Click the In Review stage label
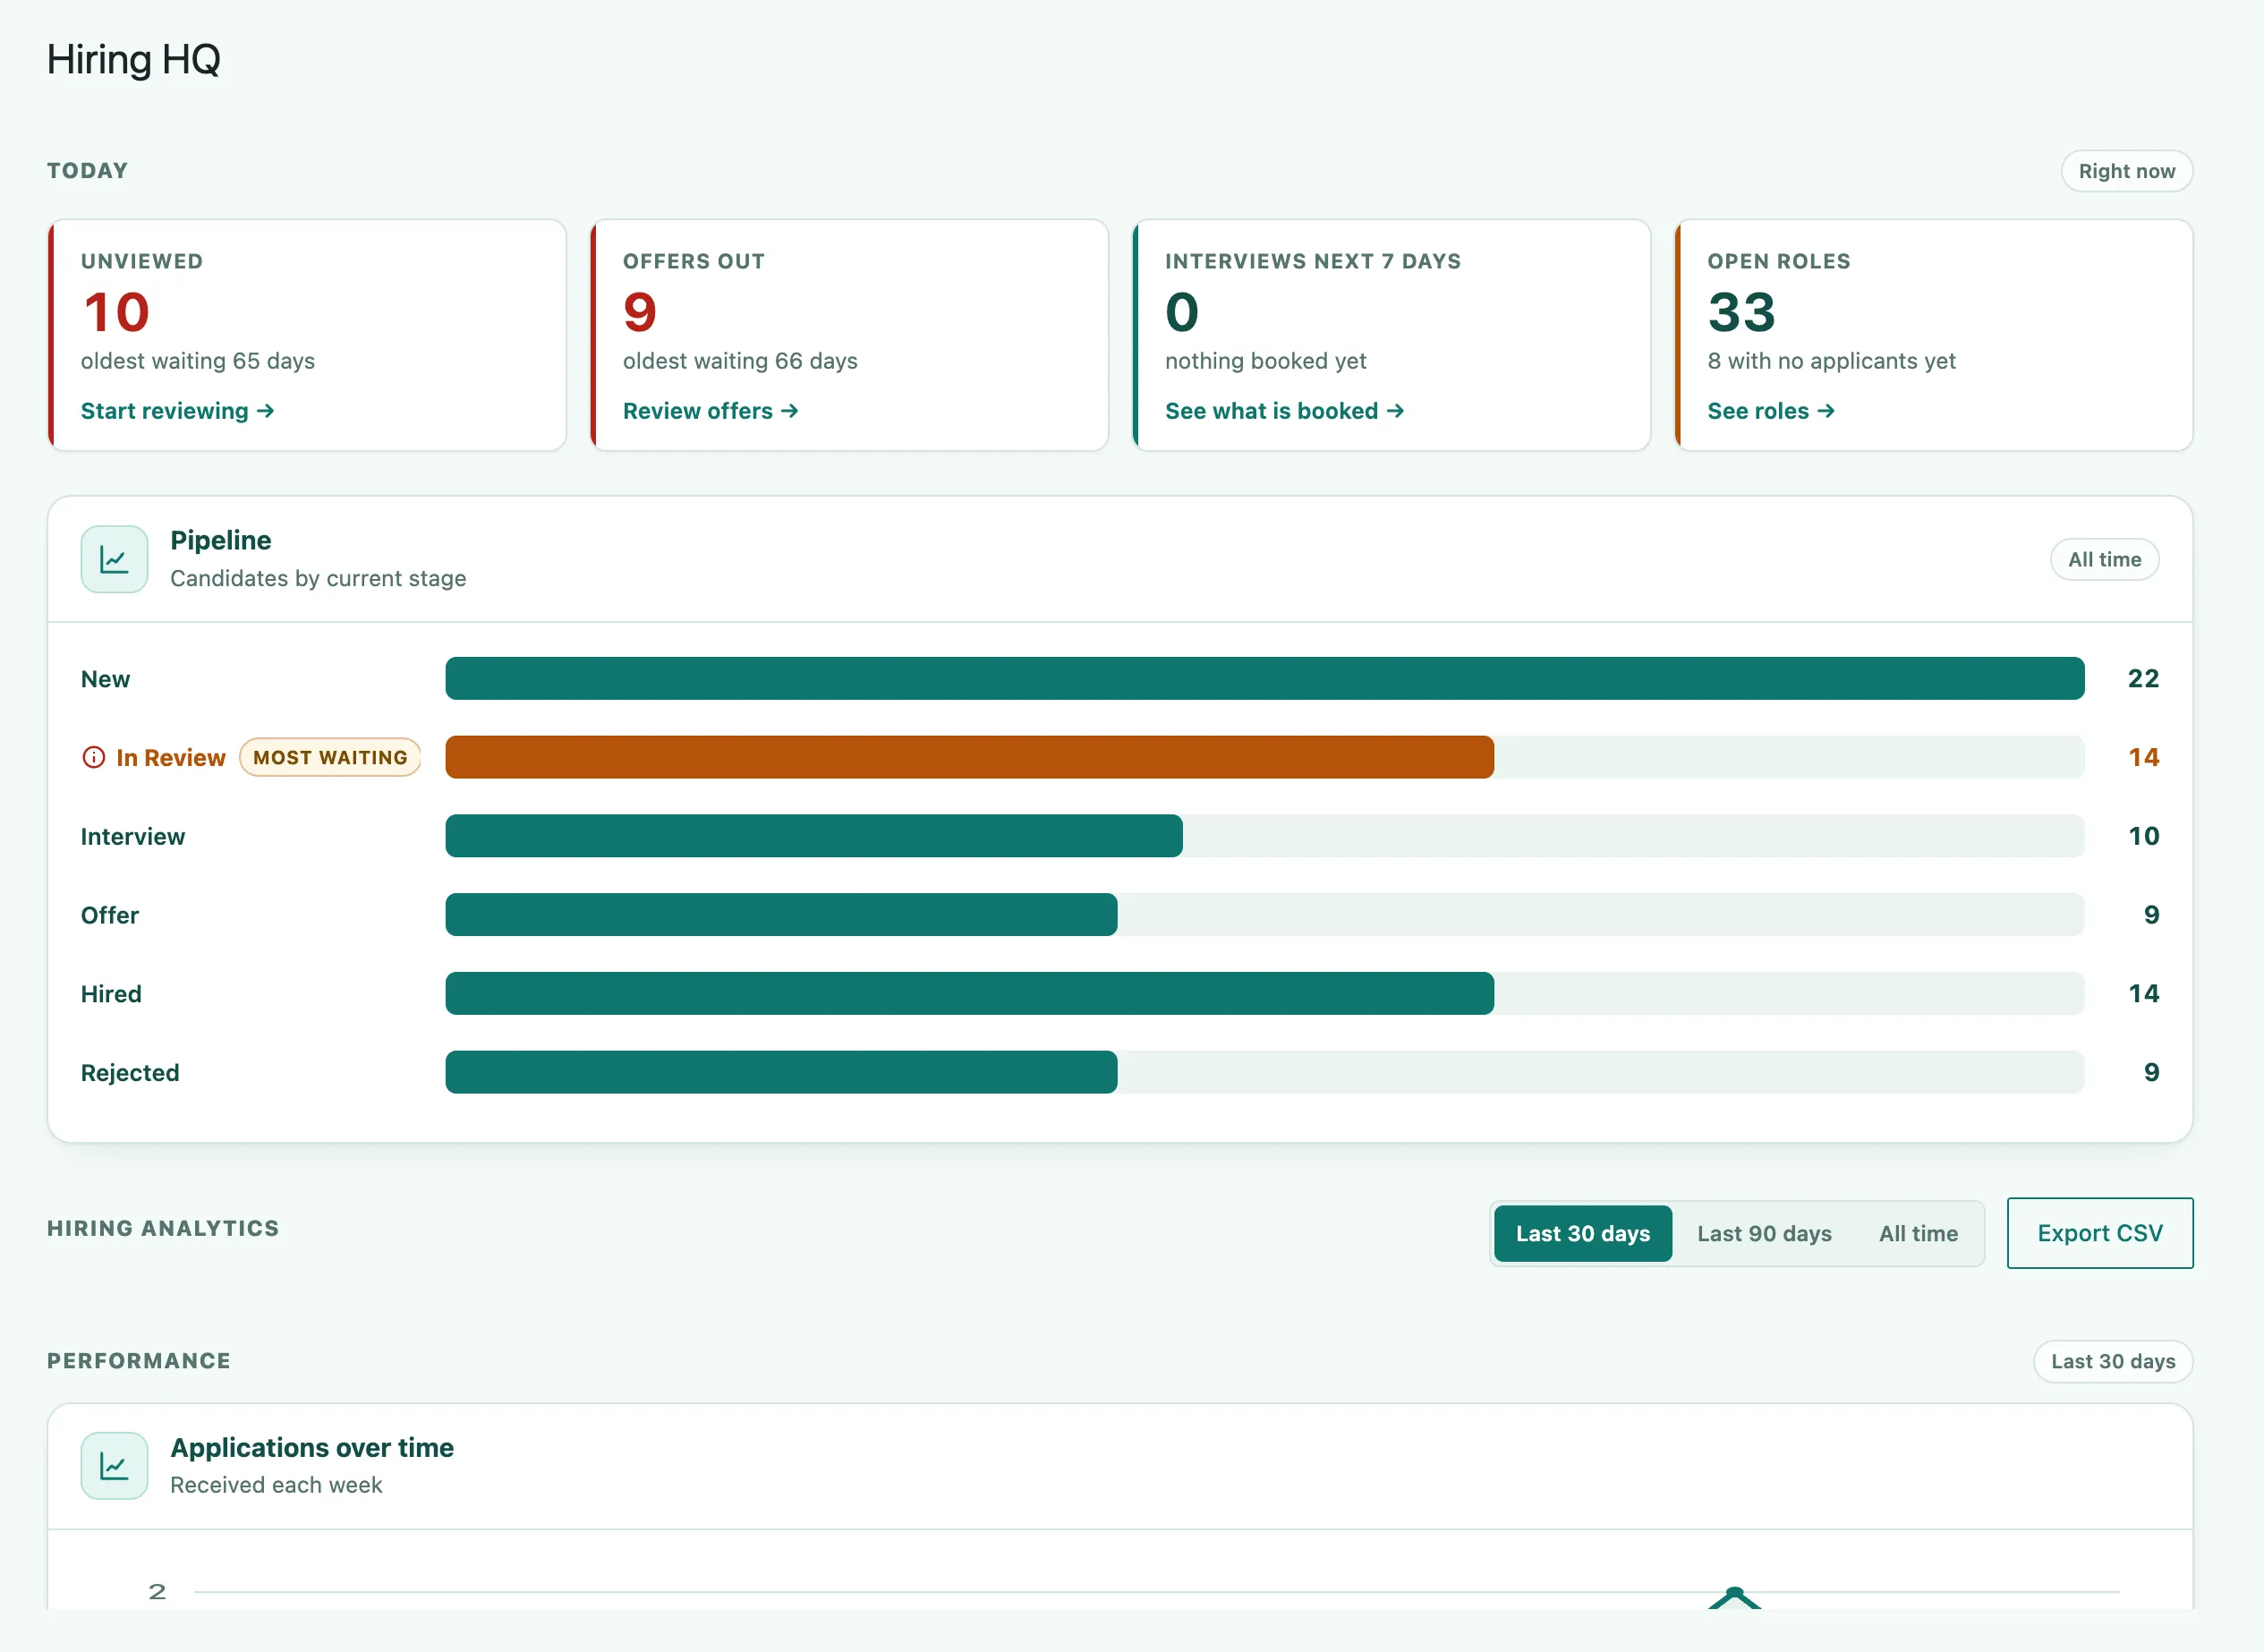The width and height of the screenshot is (2264, 1652). (x=171, y=758)
